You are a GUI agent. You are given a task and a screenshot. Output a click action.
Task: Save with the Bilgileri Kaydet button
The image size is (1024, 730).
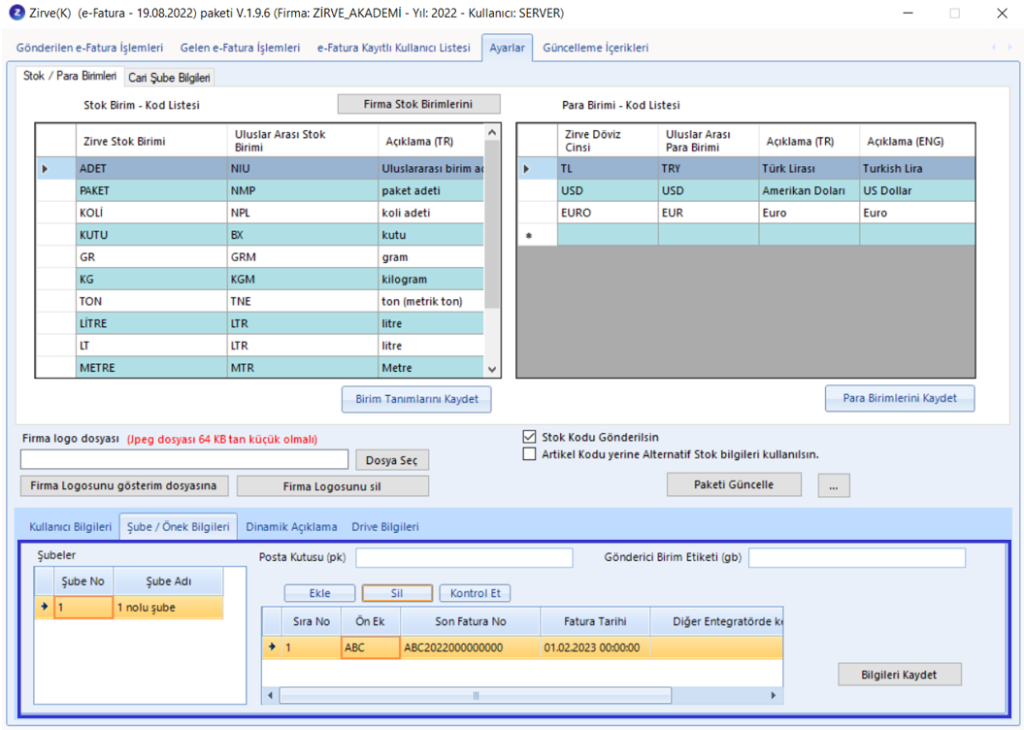point(899,674)
